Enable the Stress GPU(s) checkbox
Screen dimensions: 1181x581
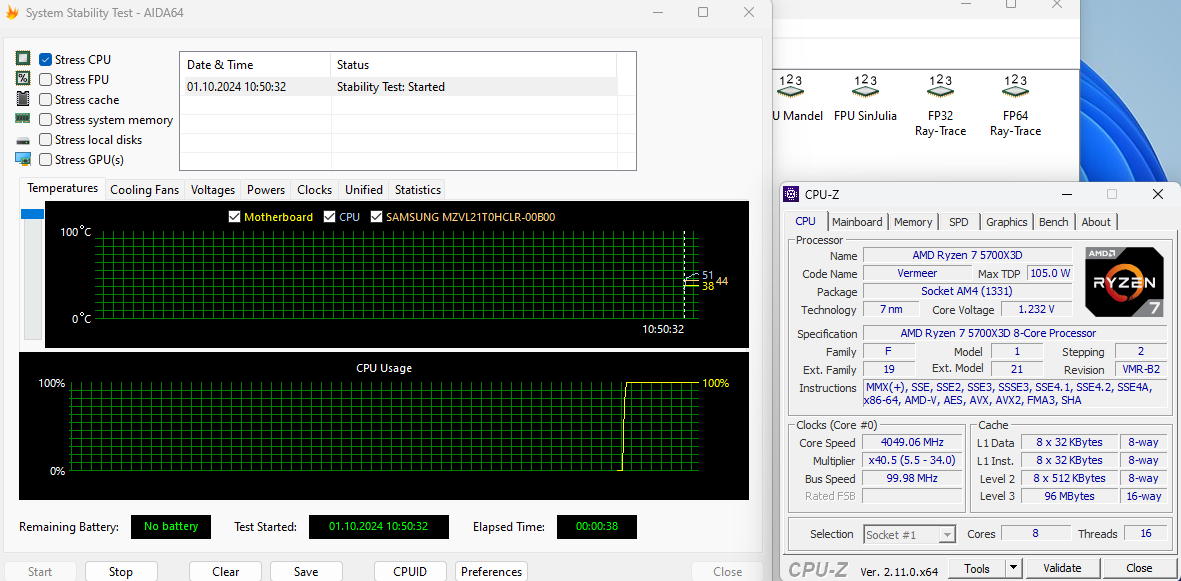click(45, 159)
